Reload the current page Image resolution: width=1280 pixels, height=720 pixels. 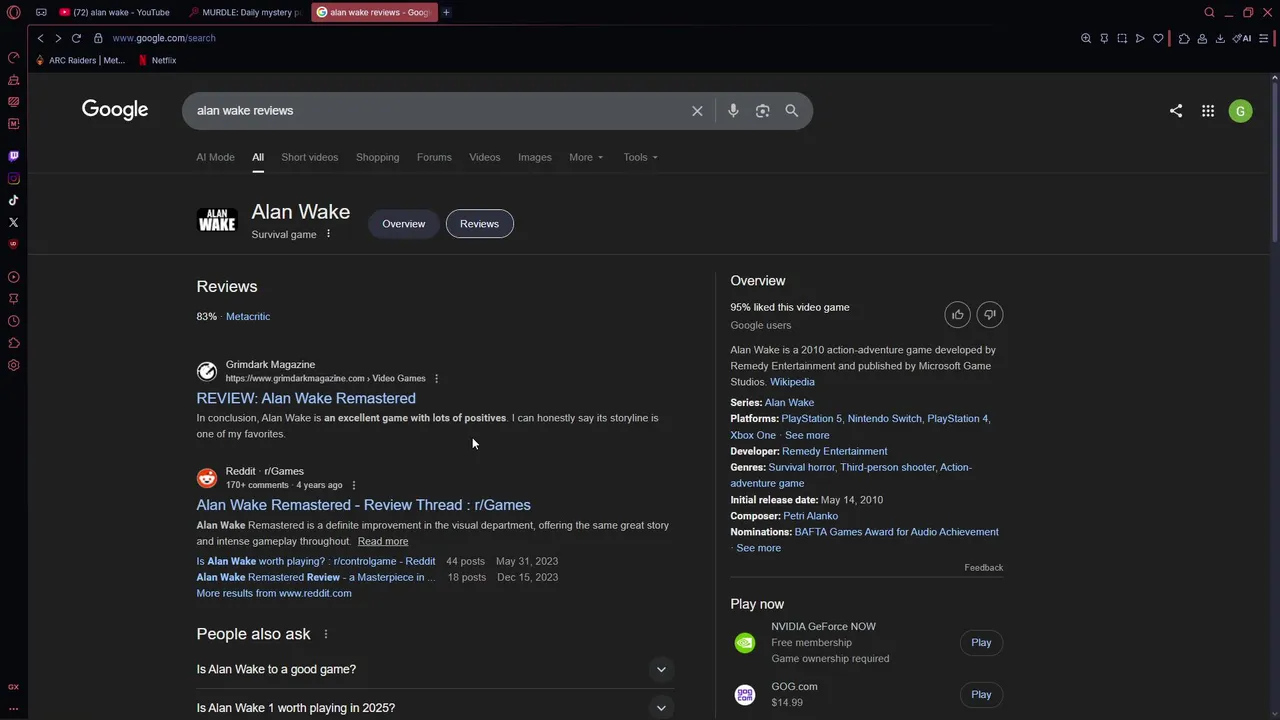point(76,38)
